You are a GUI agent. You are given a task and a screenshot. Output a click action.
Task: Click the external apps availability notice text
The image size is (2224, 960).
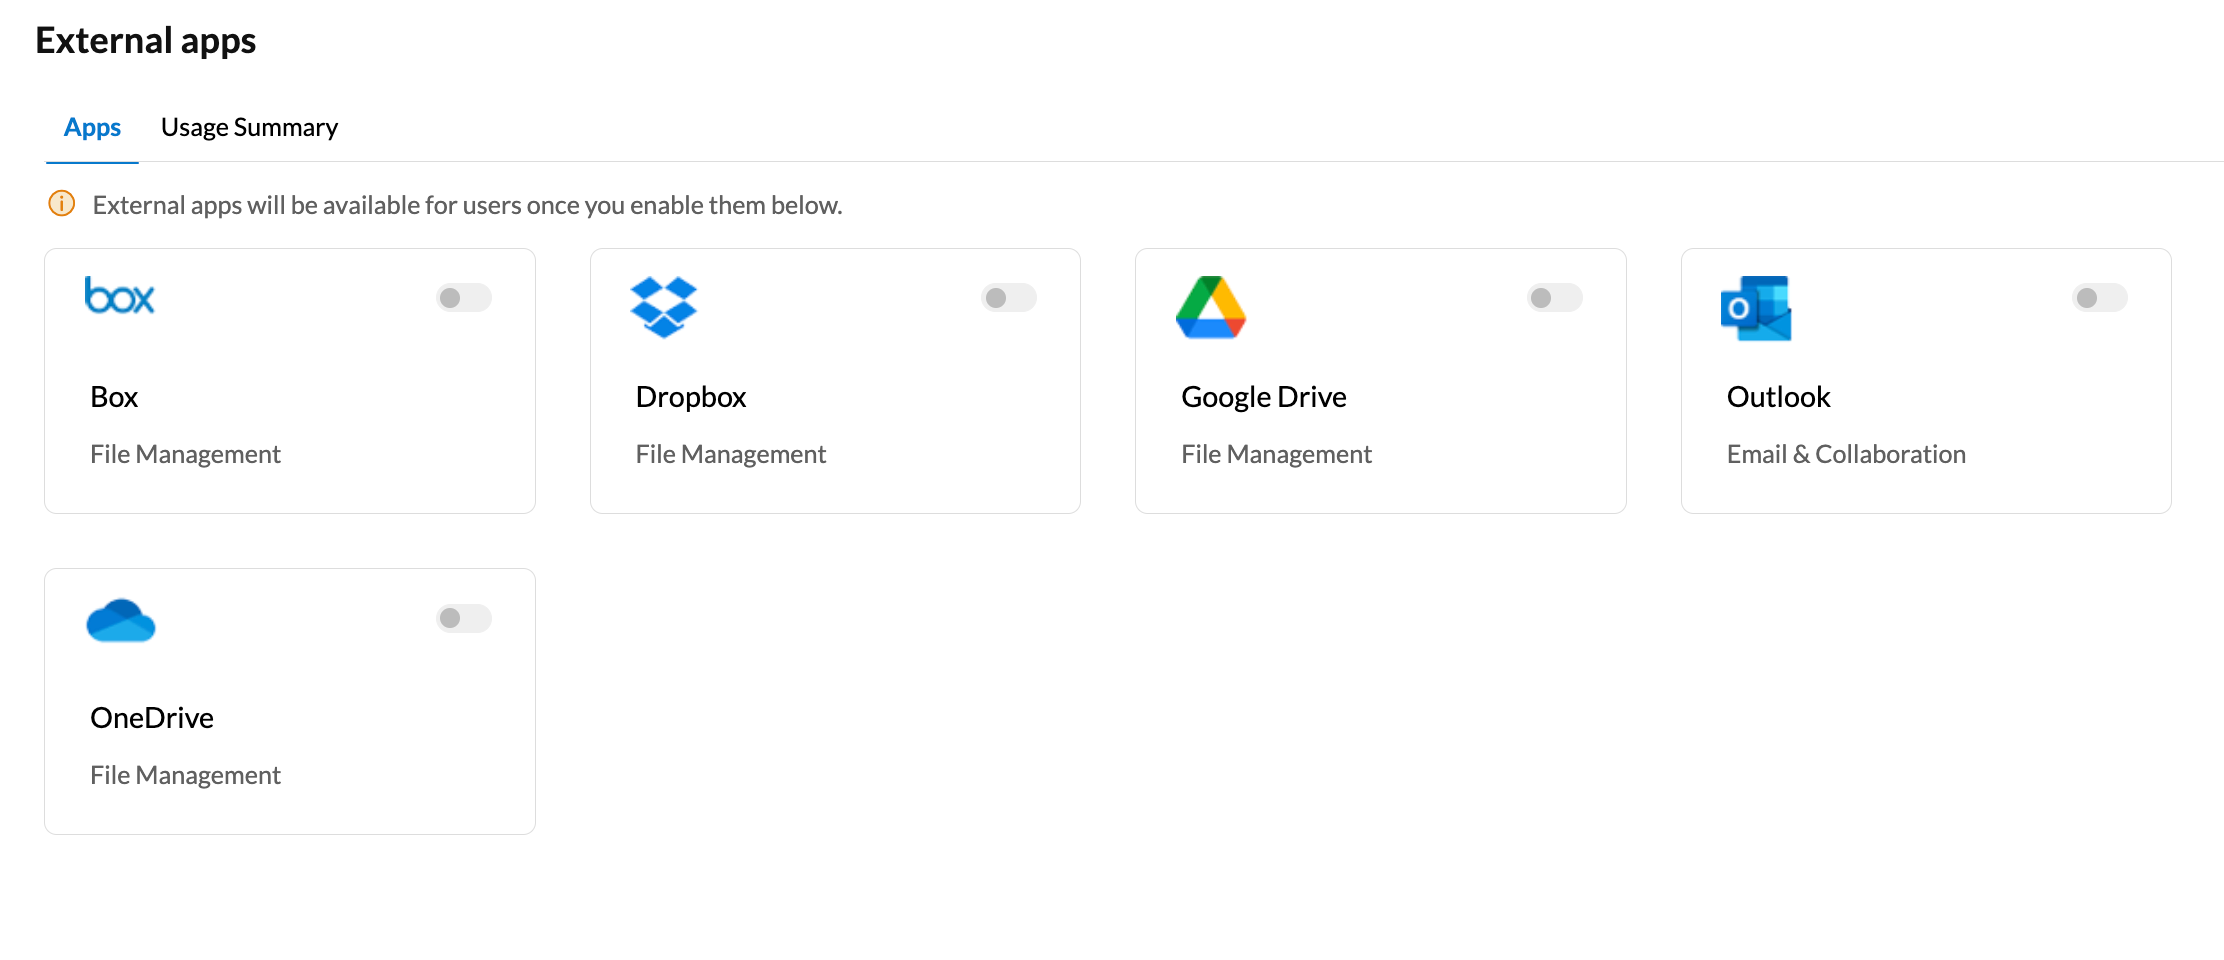(467, 205)
